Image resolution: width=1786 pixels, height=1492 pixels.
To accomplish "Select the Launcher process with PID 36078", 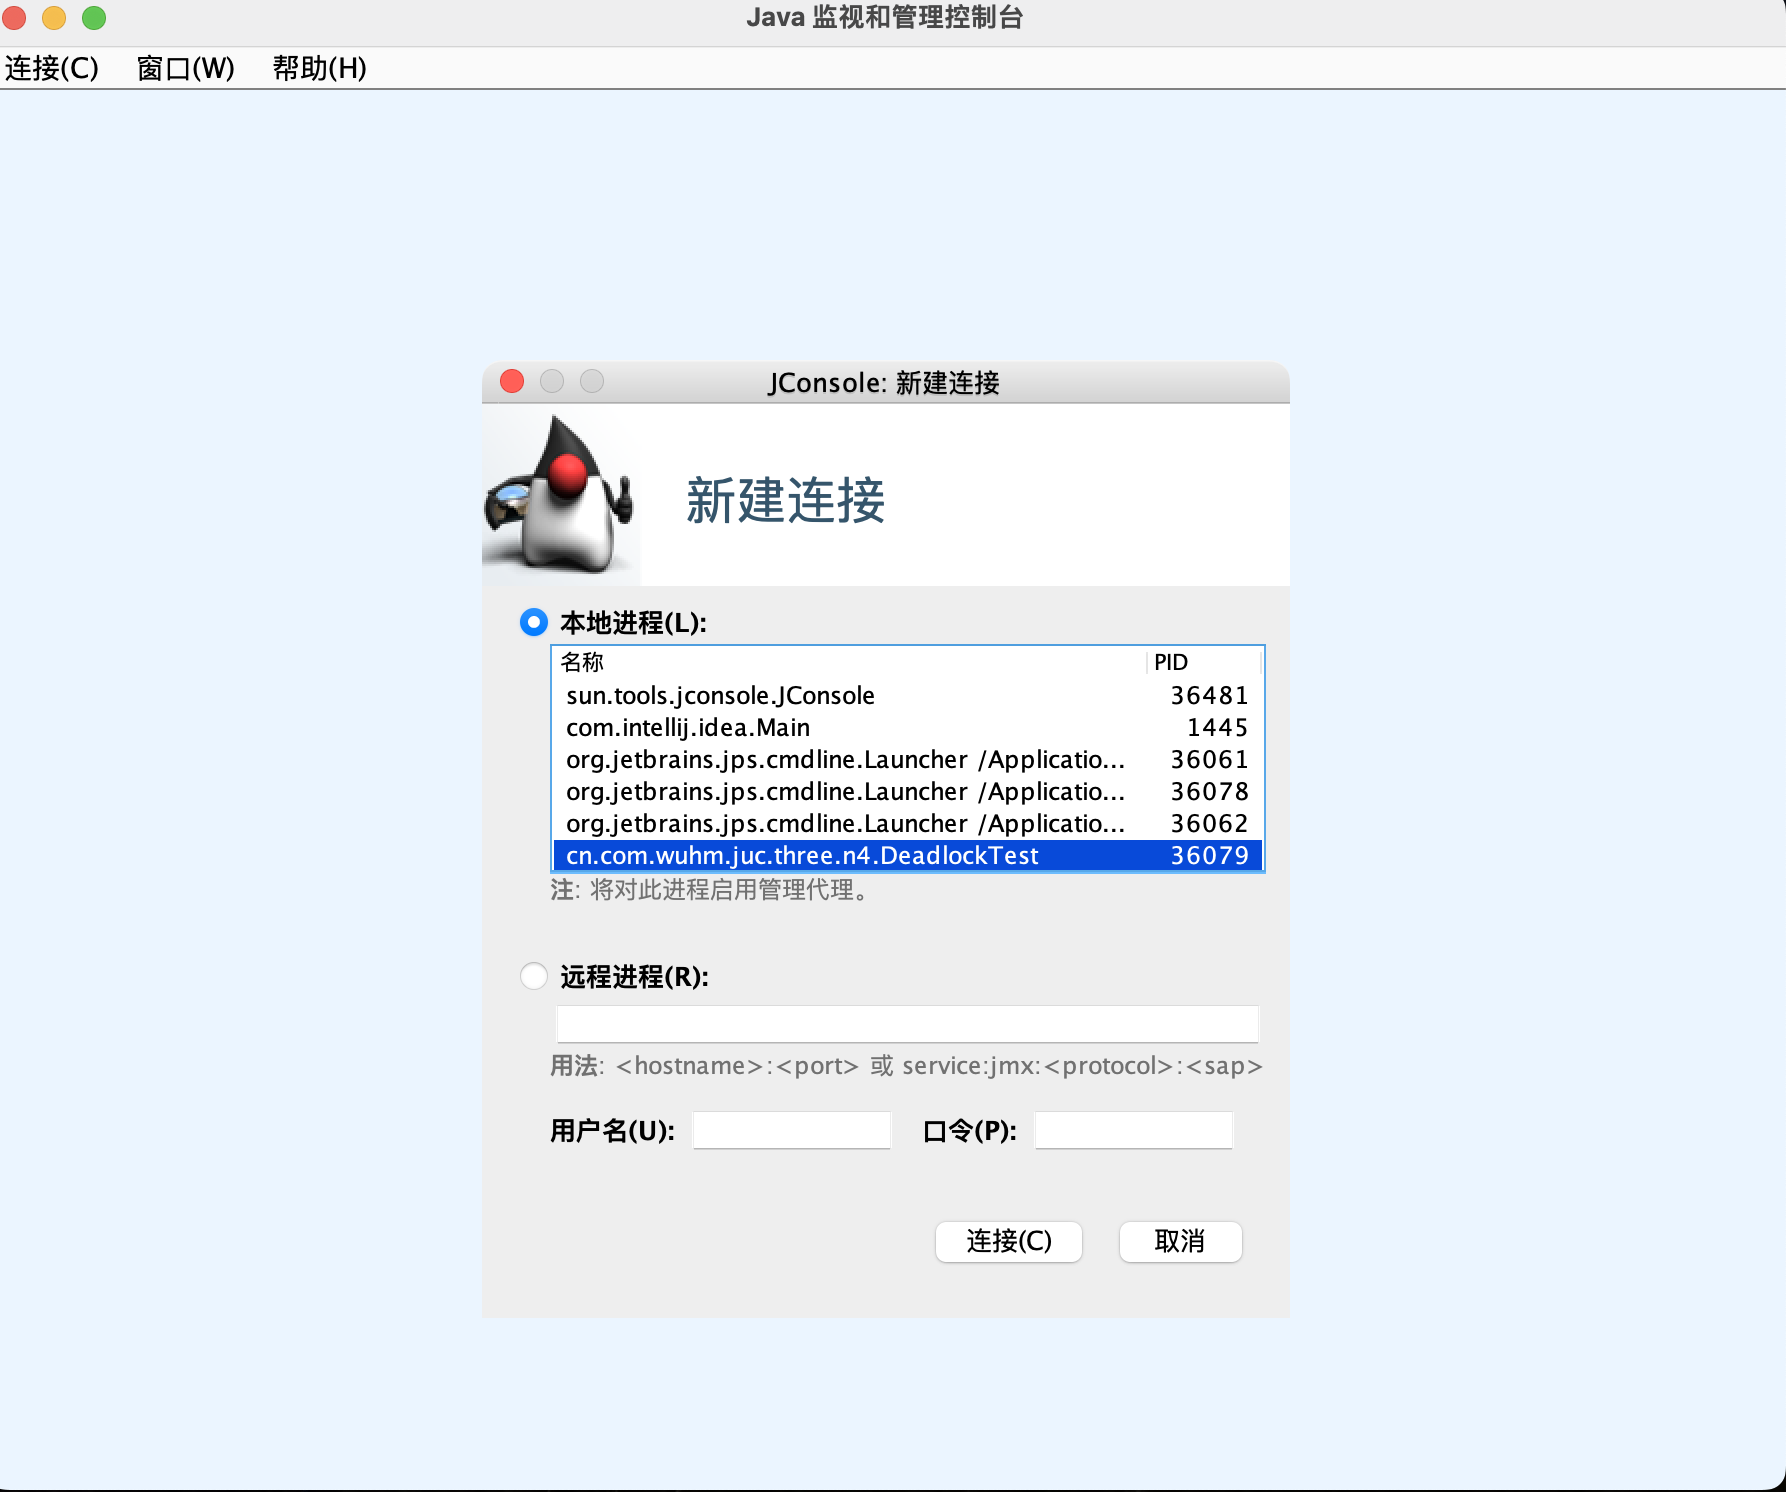I will pyautogui.click(x=907, y=791).
